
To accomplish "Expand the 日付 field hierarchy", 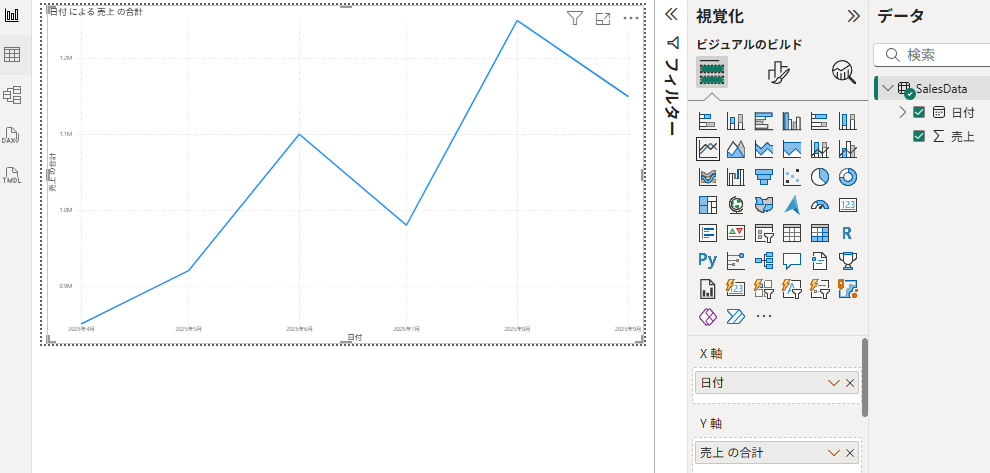I will (902, 112).
